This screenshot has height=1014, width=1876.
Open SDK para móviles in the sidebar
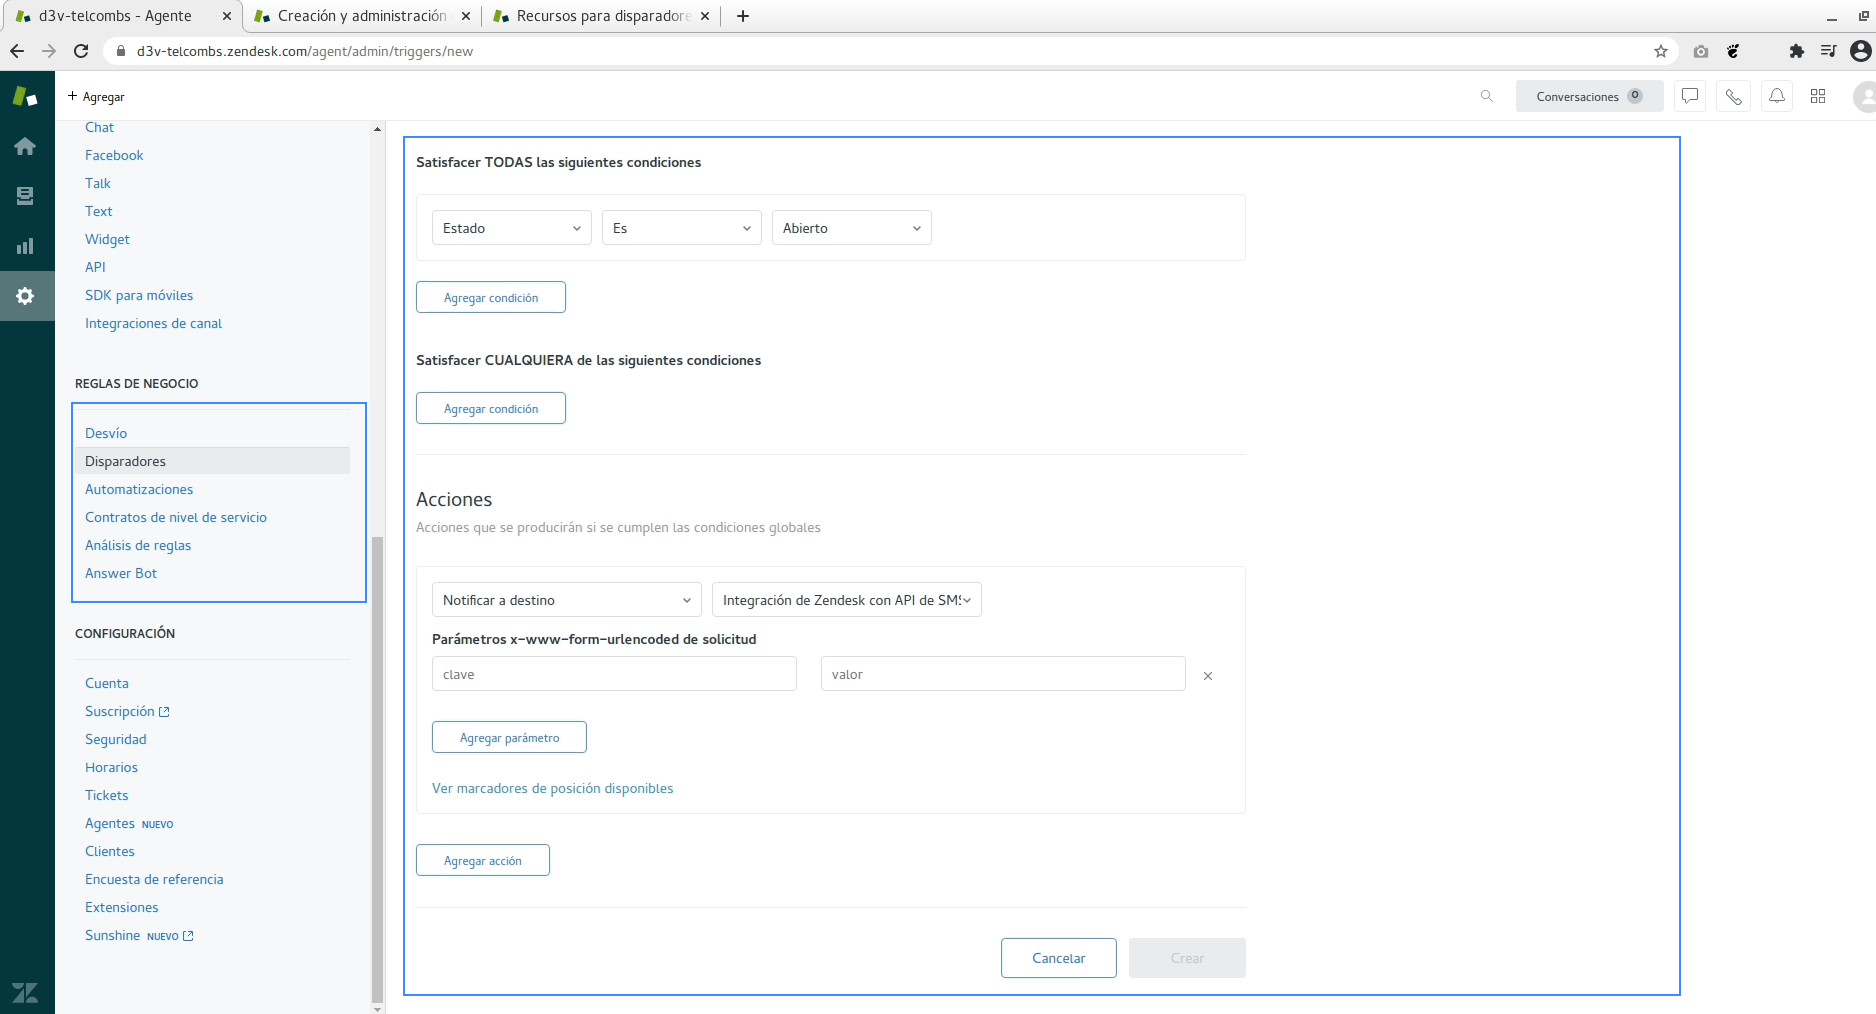click(x=139, y=295)
